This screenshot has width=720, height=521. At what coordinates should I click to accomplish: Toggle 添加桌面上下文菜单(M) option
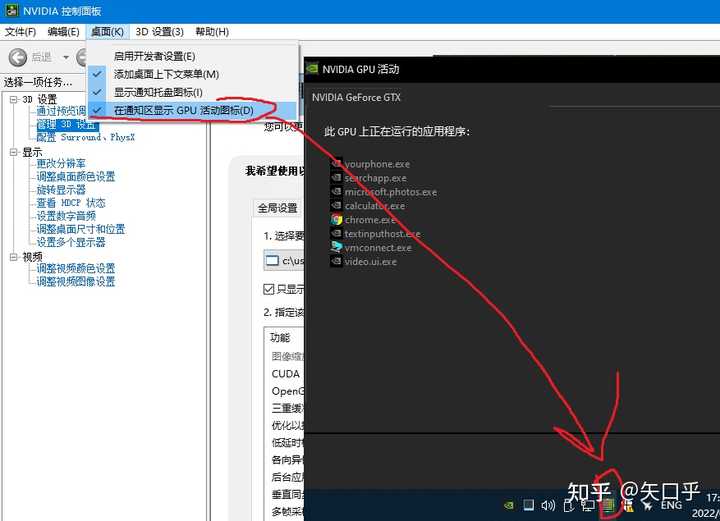(192, 74)
